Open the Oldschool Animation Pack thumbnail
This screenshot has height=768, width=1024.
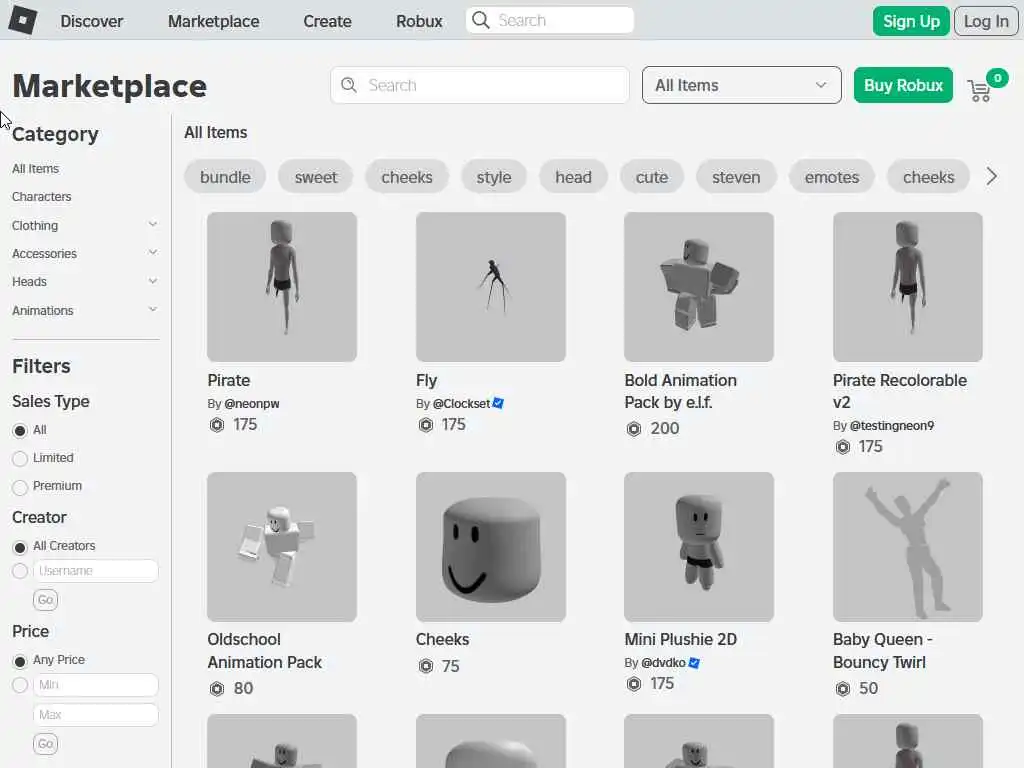pos(282,547)
